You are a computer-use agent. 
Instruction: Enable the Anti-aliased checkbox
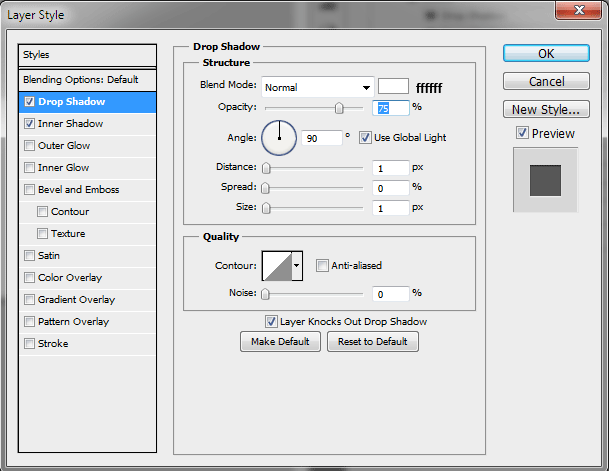[x=322, y=265]
